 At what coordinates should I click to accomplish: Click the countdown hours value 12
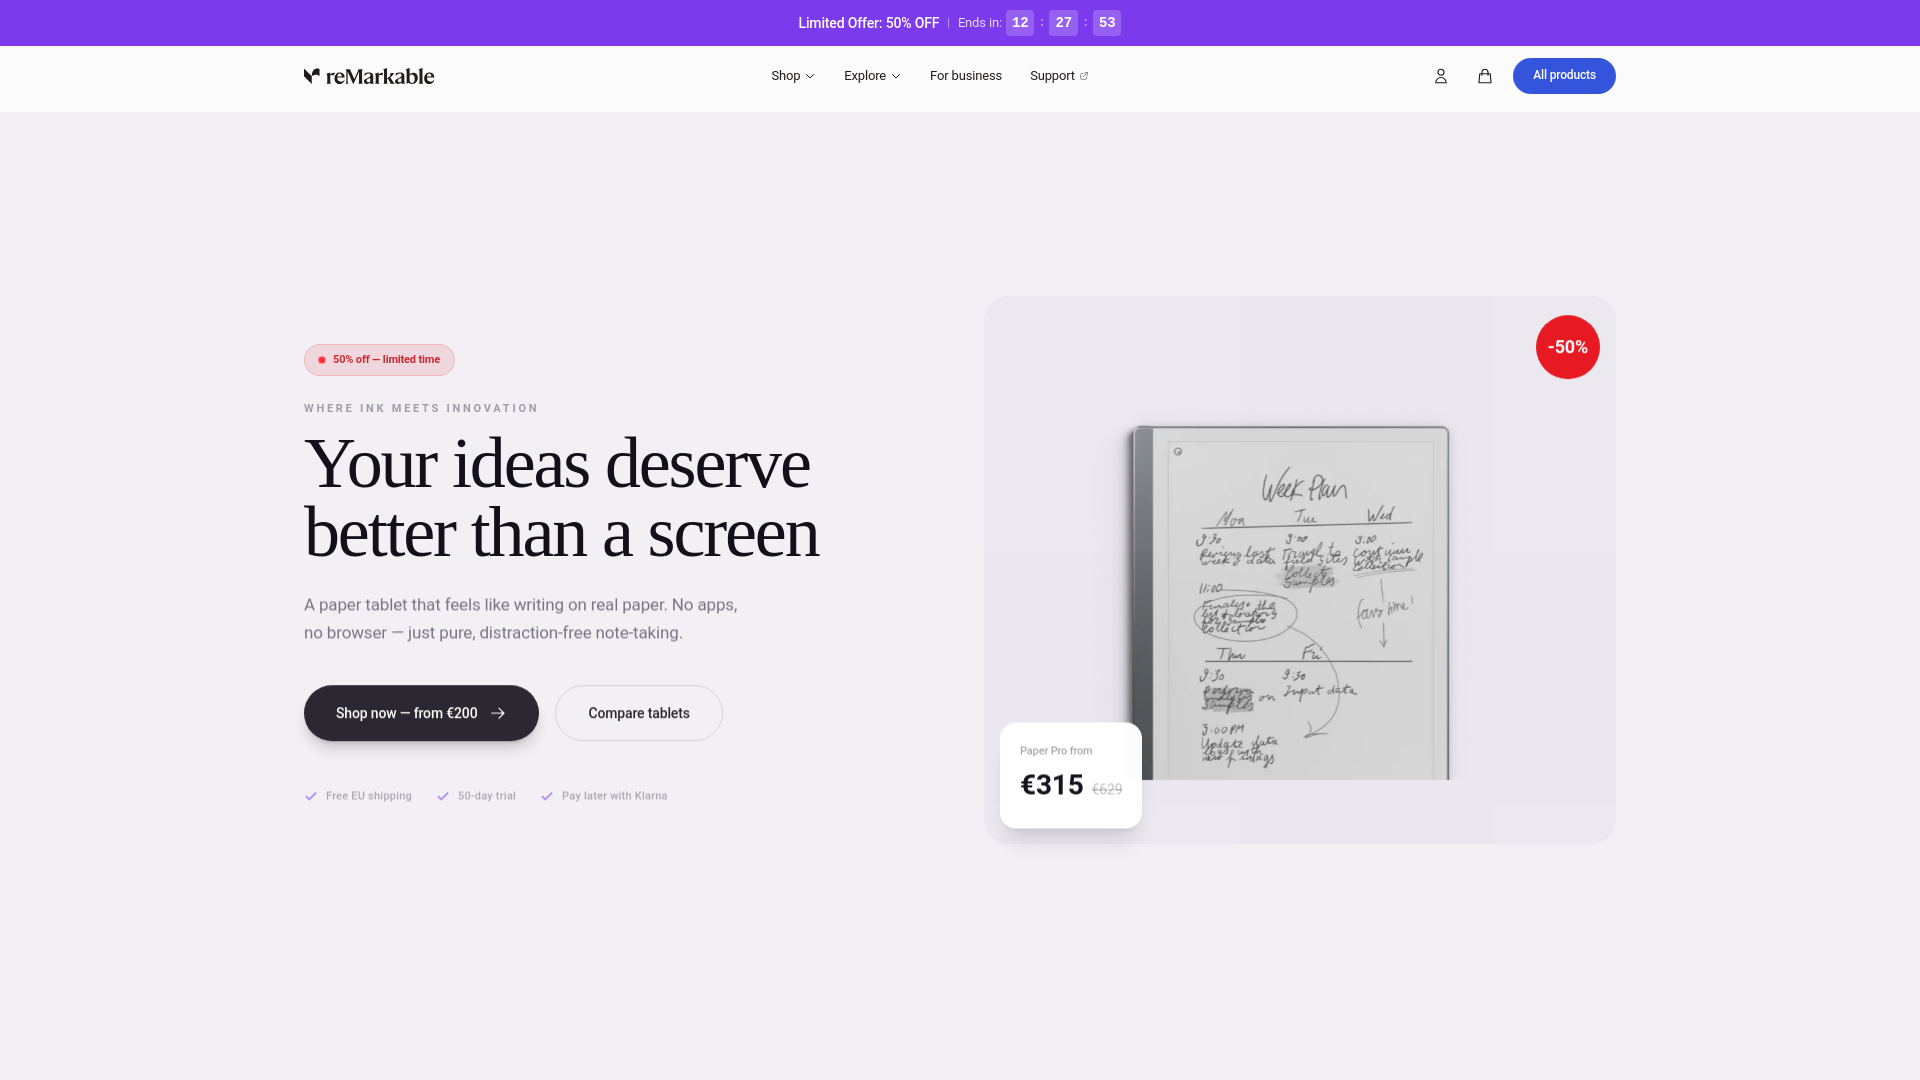1020,23
